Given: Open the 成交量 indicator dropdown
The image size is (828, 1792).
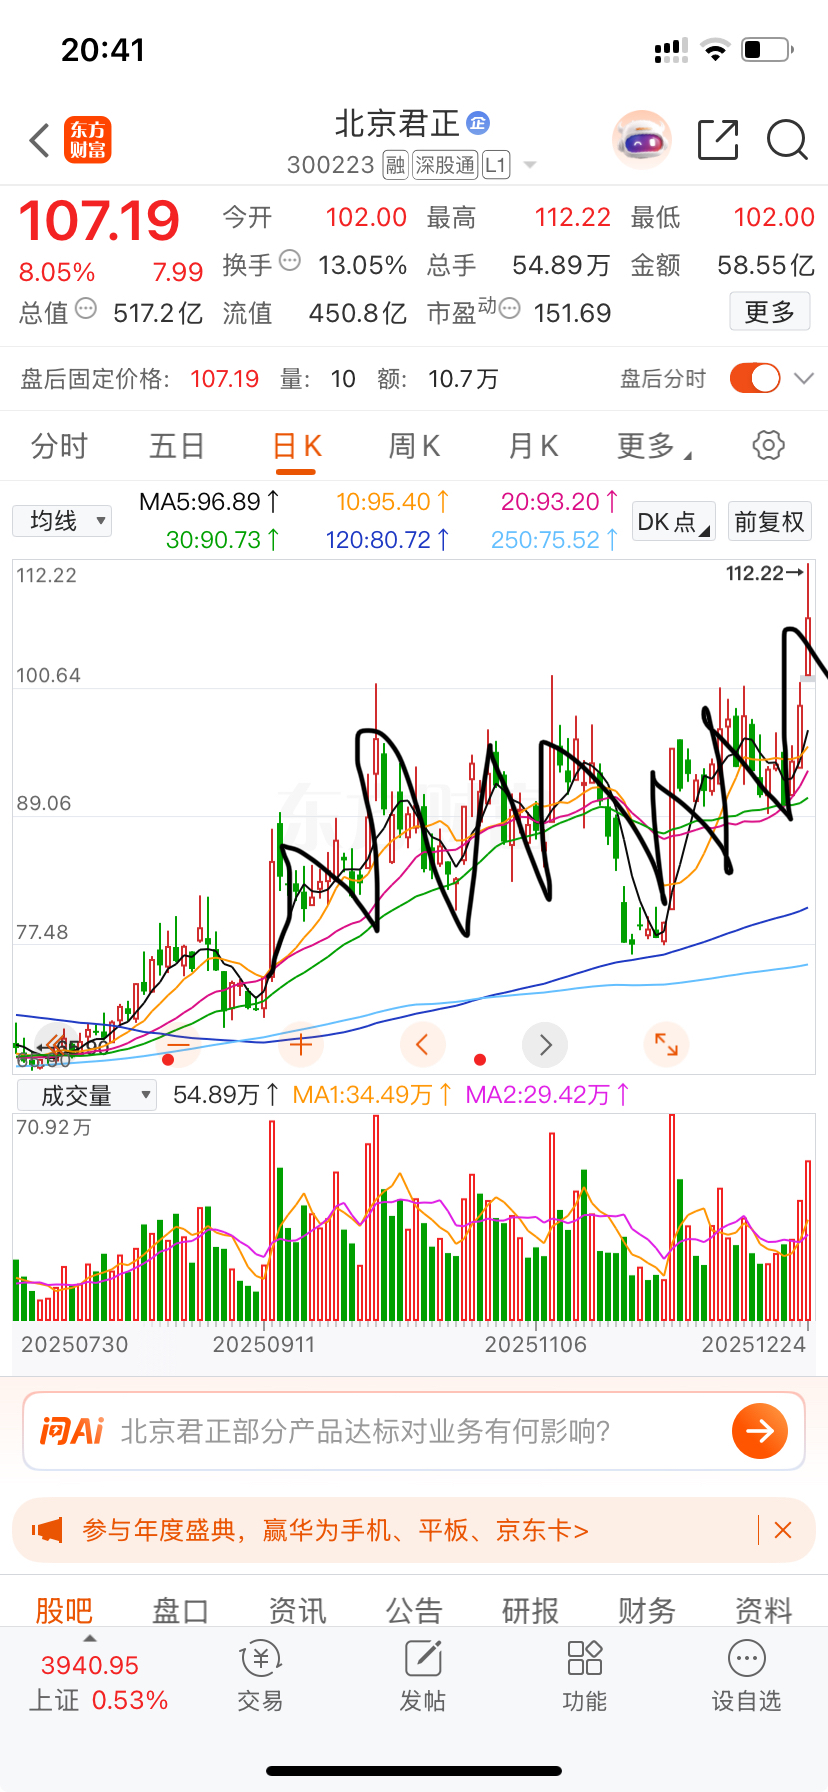Looking at the screenshot, I should point(87,1096).
